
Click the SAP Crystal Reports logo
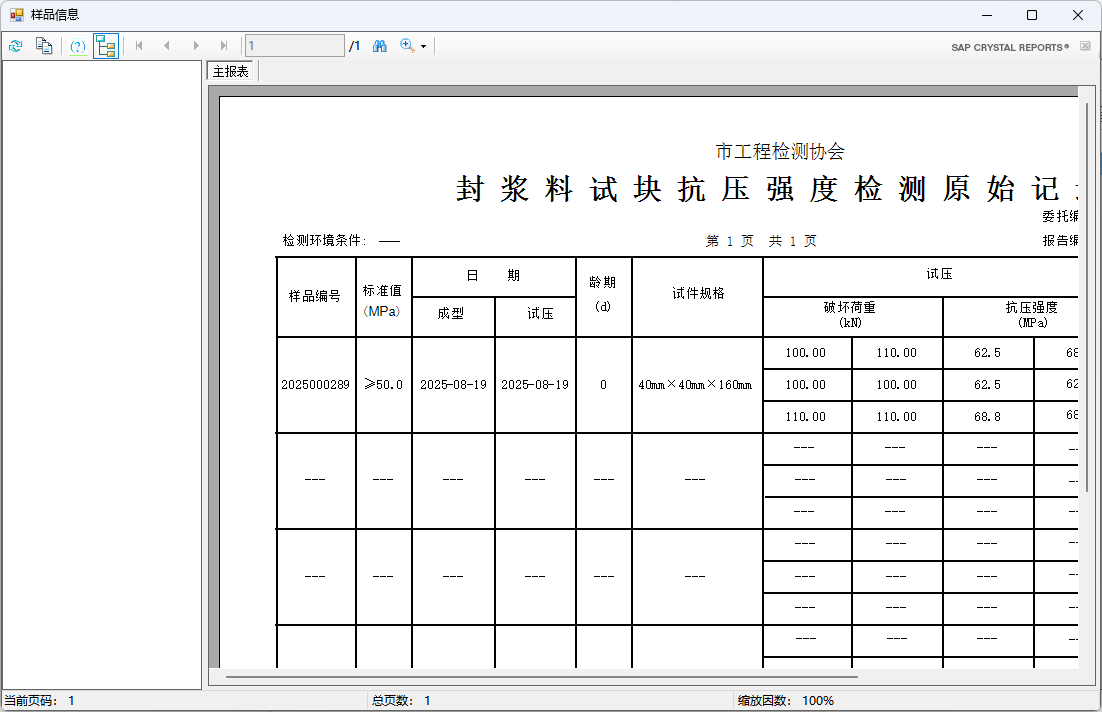pos(1009,47)
